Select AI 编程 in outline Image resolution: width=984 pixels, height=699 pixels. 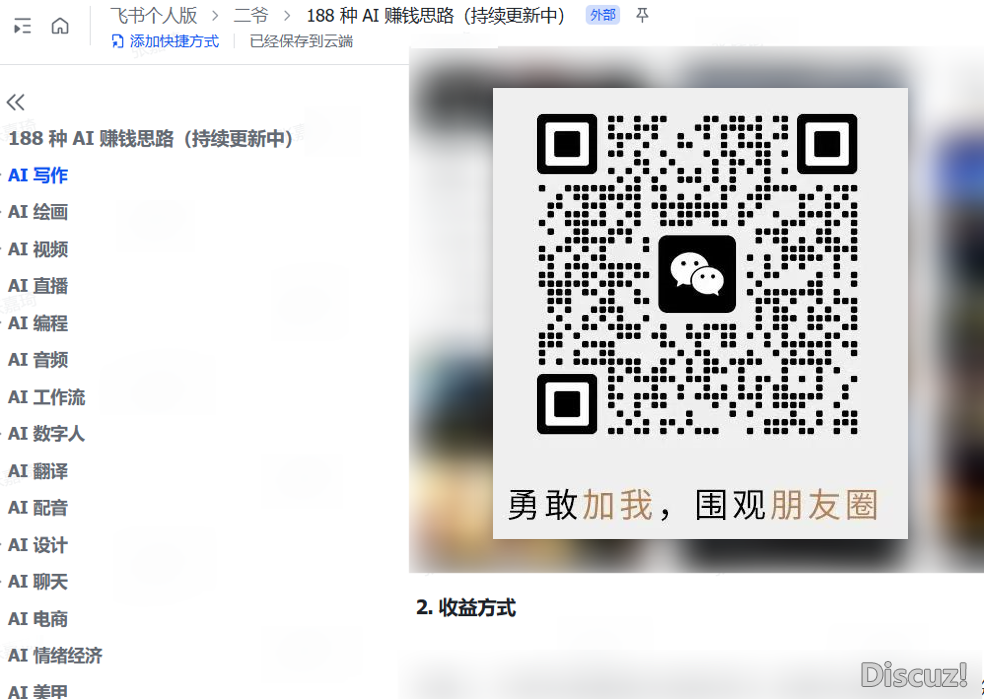click(38, 323)
